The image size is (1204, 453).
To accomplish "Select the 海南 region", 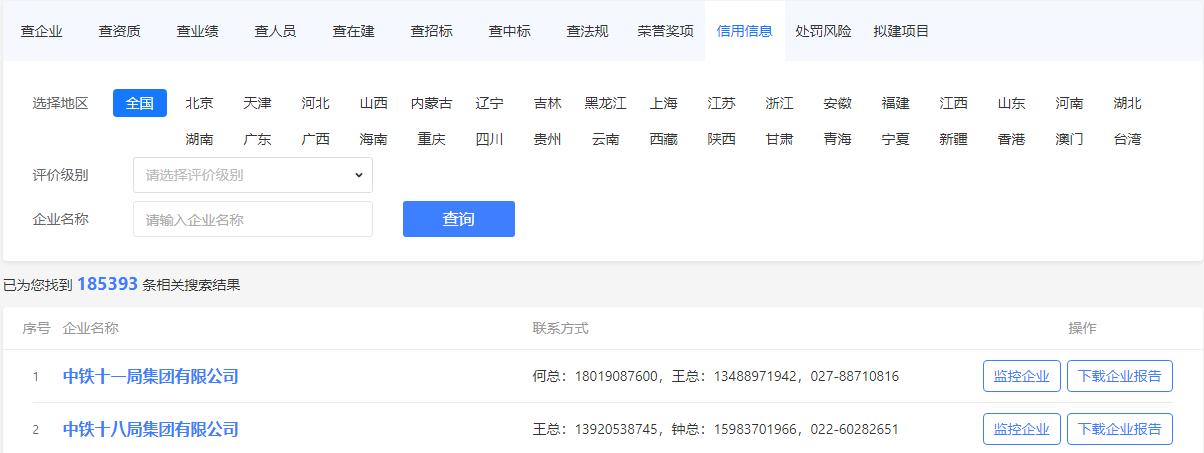I will tap(373, 139).
